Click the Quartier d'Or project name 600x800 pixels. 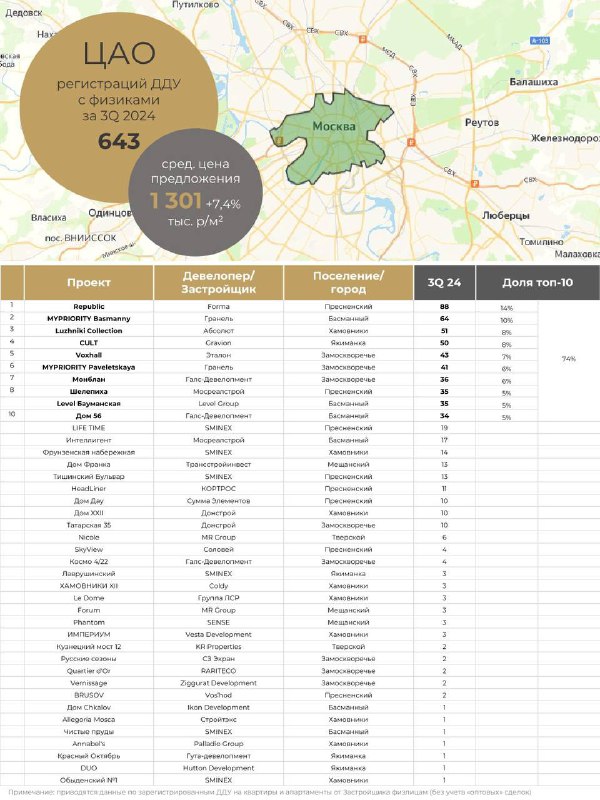(x=89, y=671)
